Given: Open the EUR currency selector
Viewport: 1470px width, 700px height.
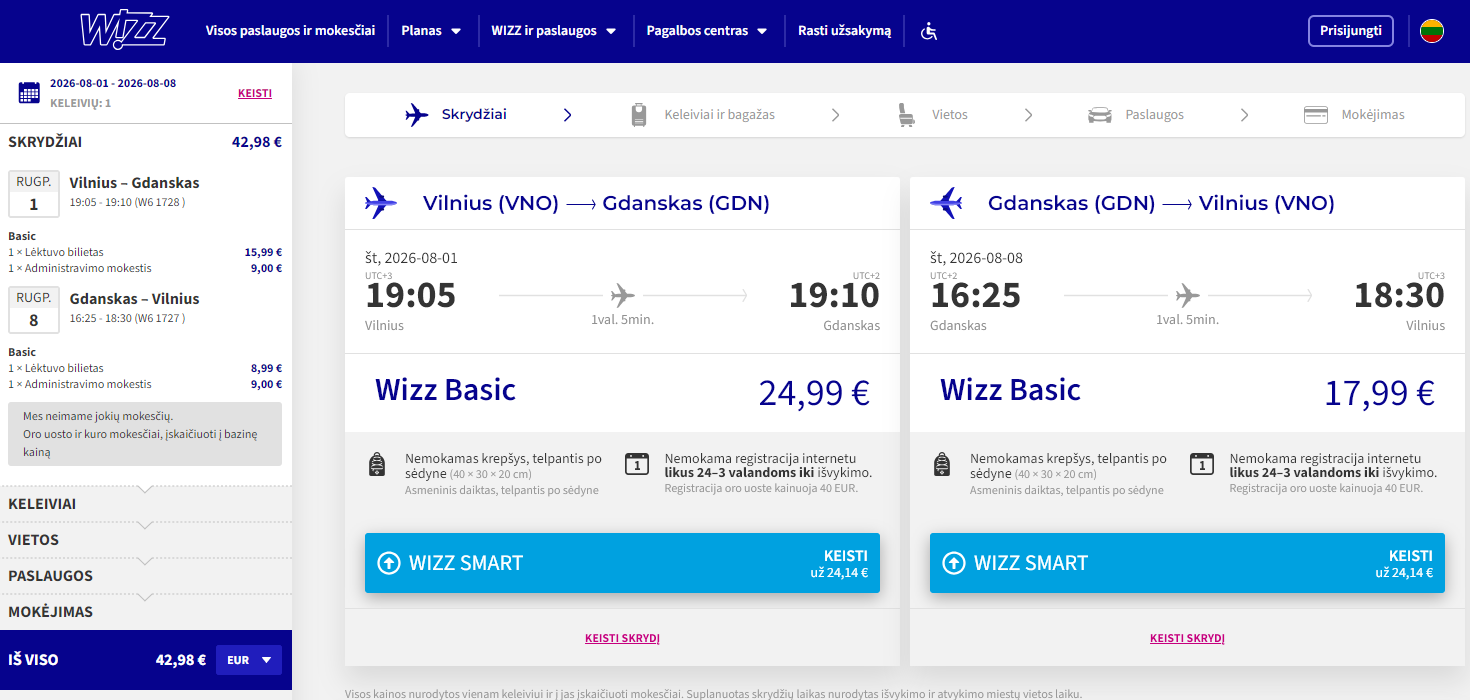Looking at the screenshot, I should [x=249, y=660].
